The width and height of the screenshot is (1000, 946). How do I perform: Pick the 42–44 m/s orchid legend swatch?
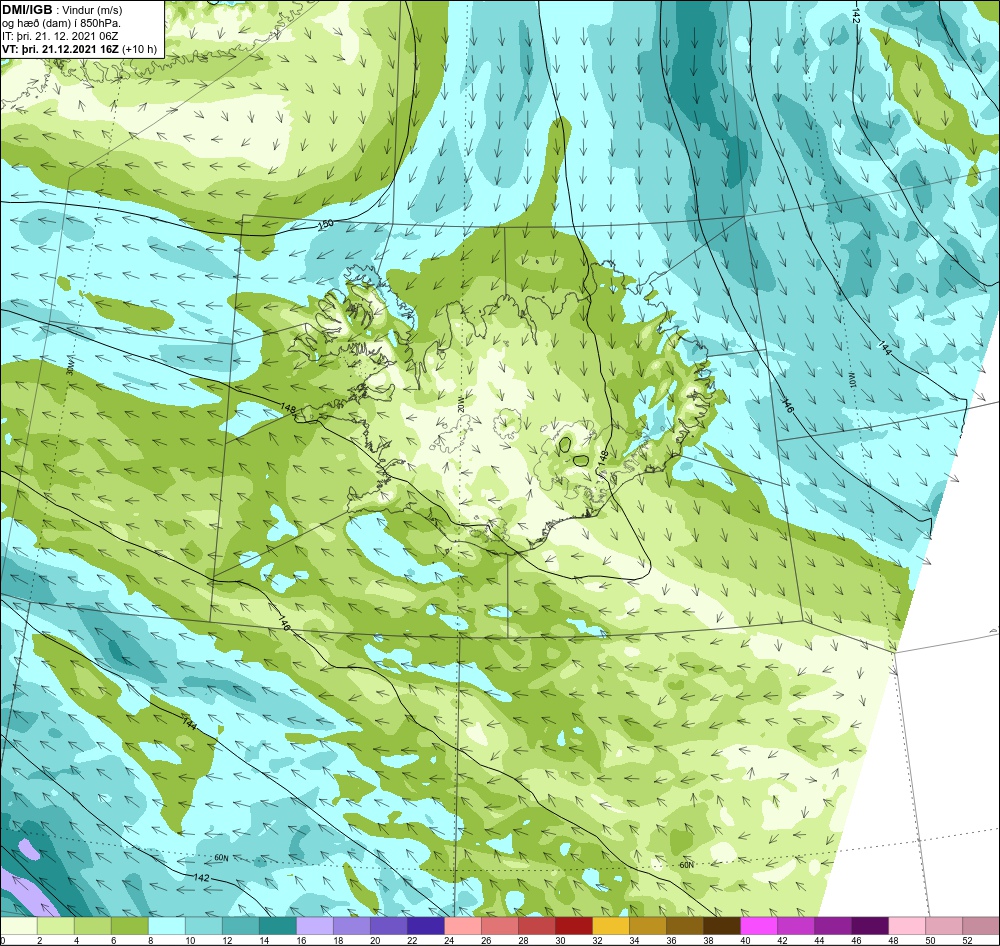796,926
